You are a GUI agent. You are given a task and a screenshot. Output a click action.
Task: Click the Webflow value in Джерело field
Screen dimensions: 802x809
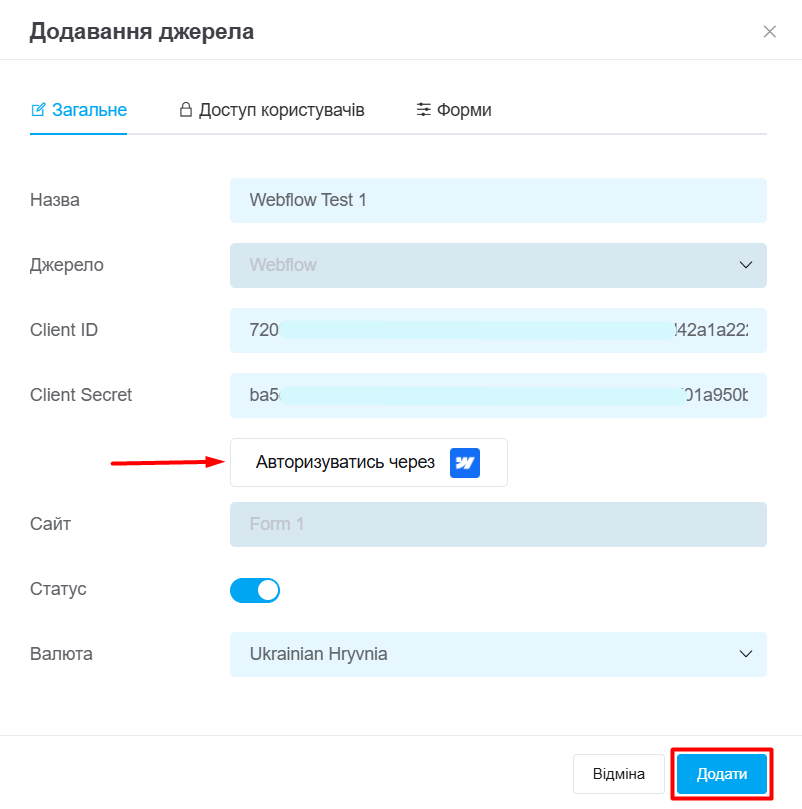283,265
